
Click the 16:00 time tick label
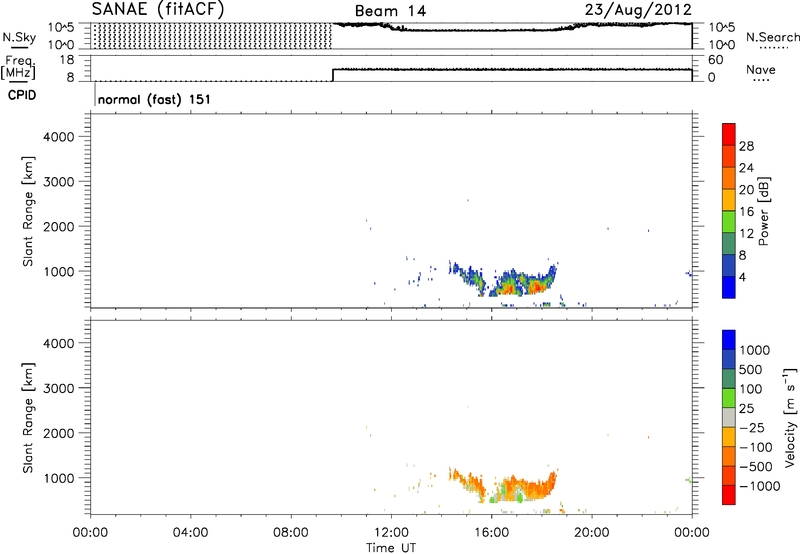pyautogui.click(x=491, y=533)
